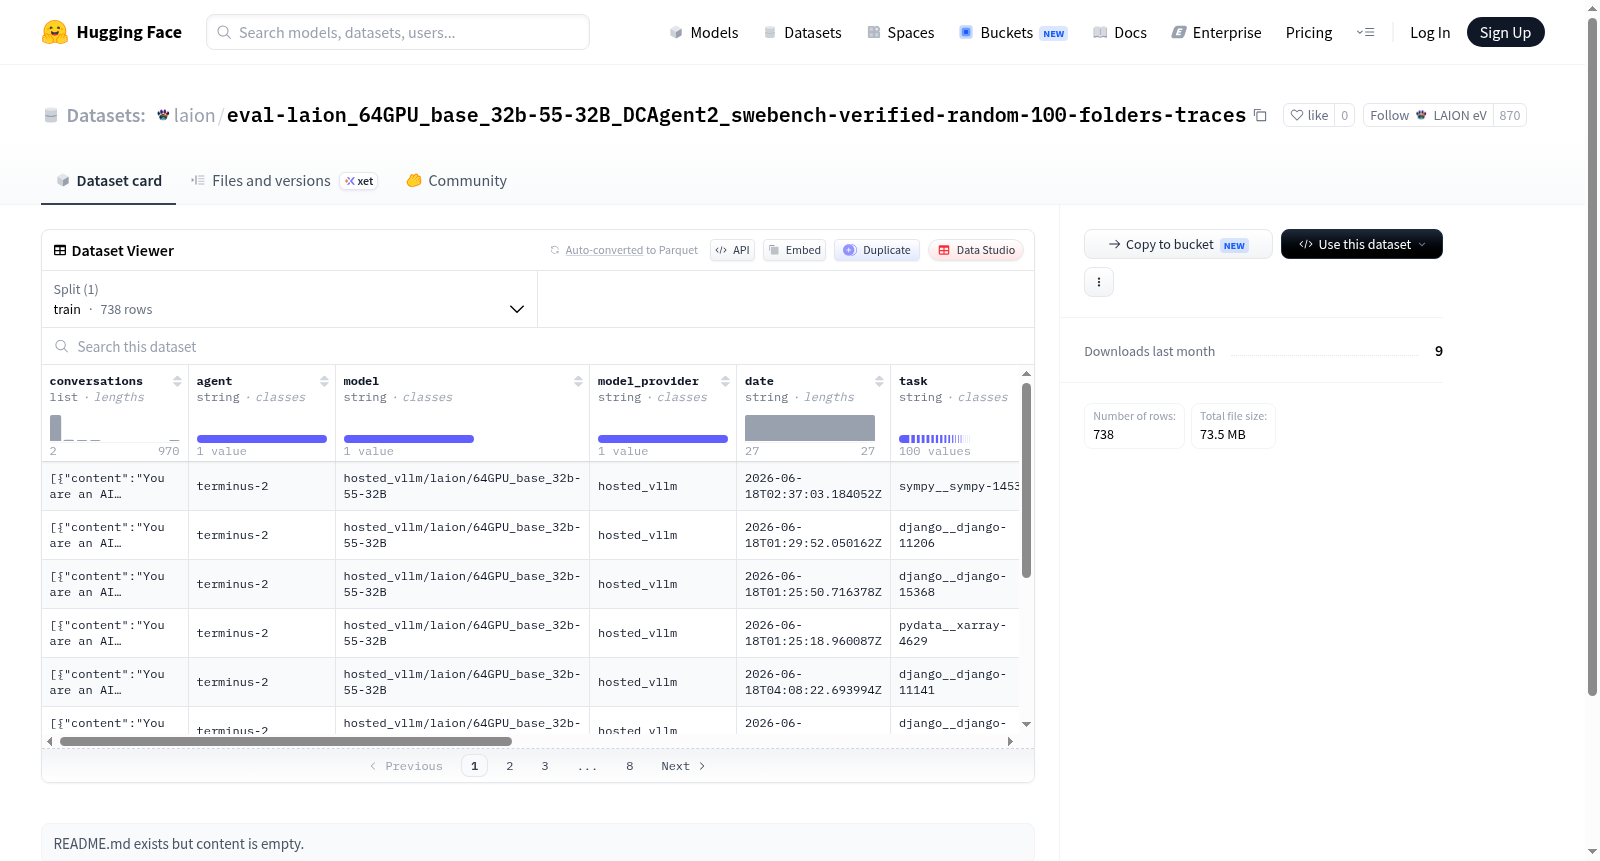1600x861 pixels.
Task: Sort by the agent column arrows
Action: pyautogui.click(x=324, y=381)
